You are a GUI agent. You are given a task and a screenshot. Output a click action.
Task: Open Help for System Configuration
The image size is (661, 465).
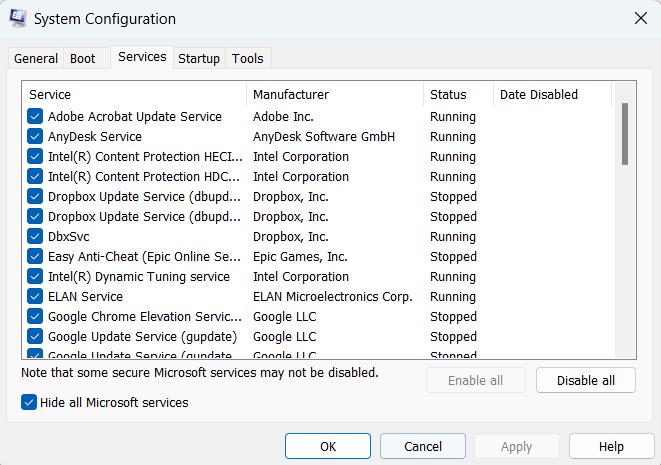pyautogui.click(x=611, y=446)
